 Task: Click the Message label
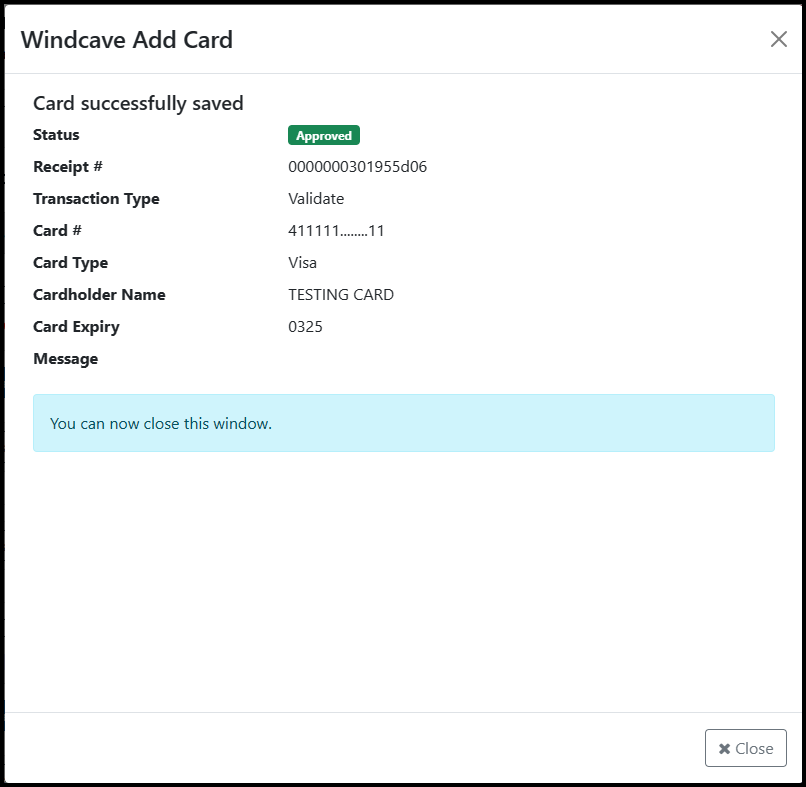coord(65,359)
